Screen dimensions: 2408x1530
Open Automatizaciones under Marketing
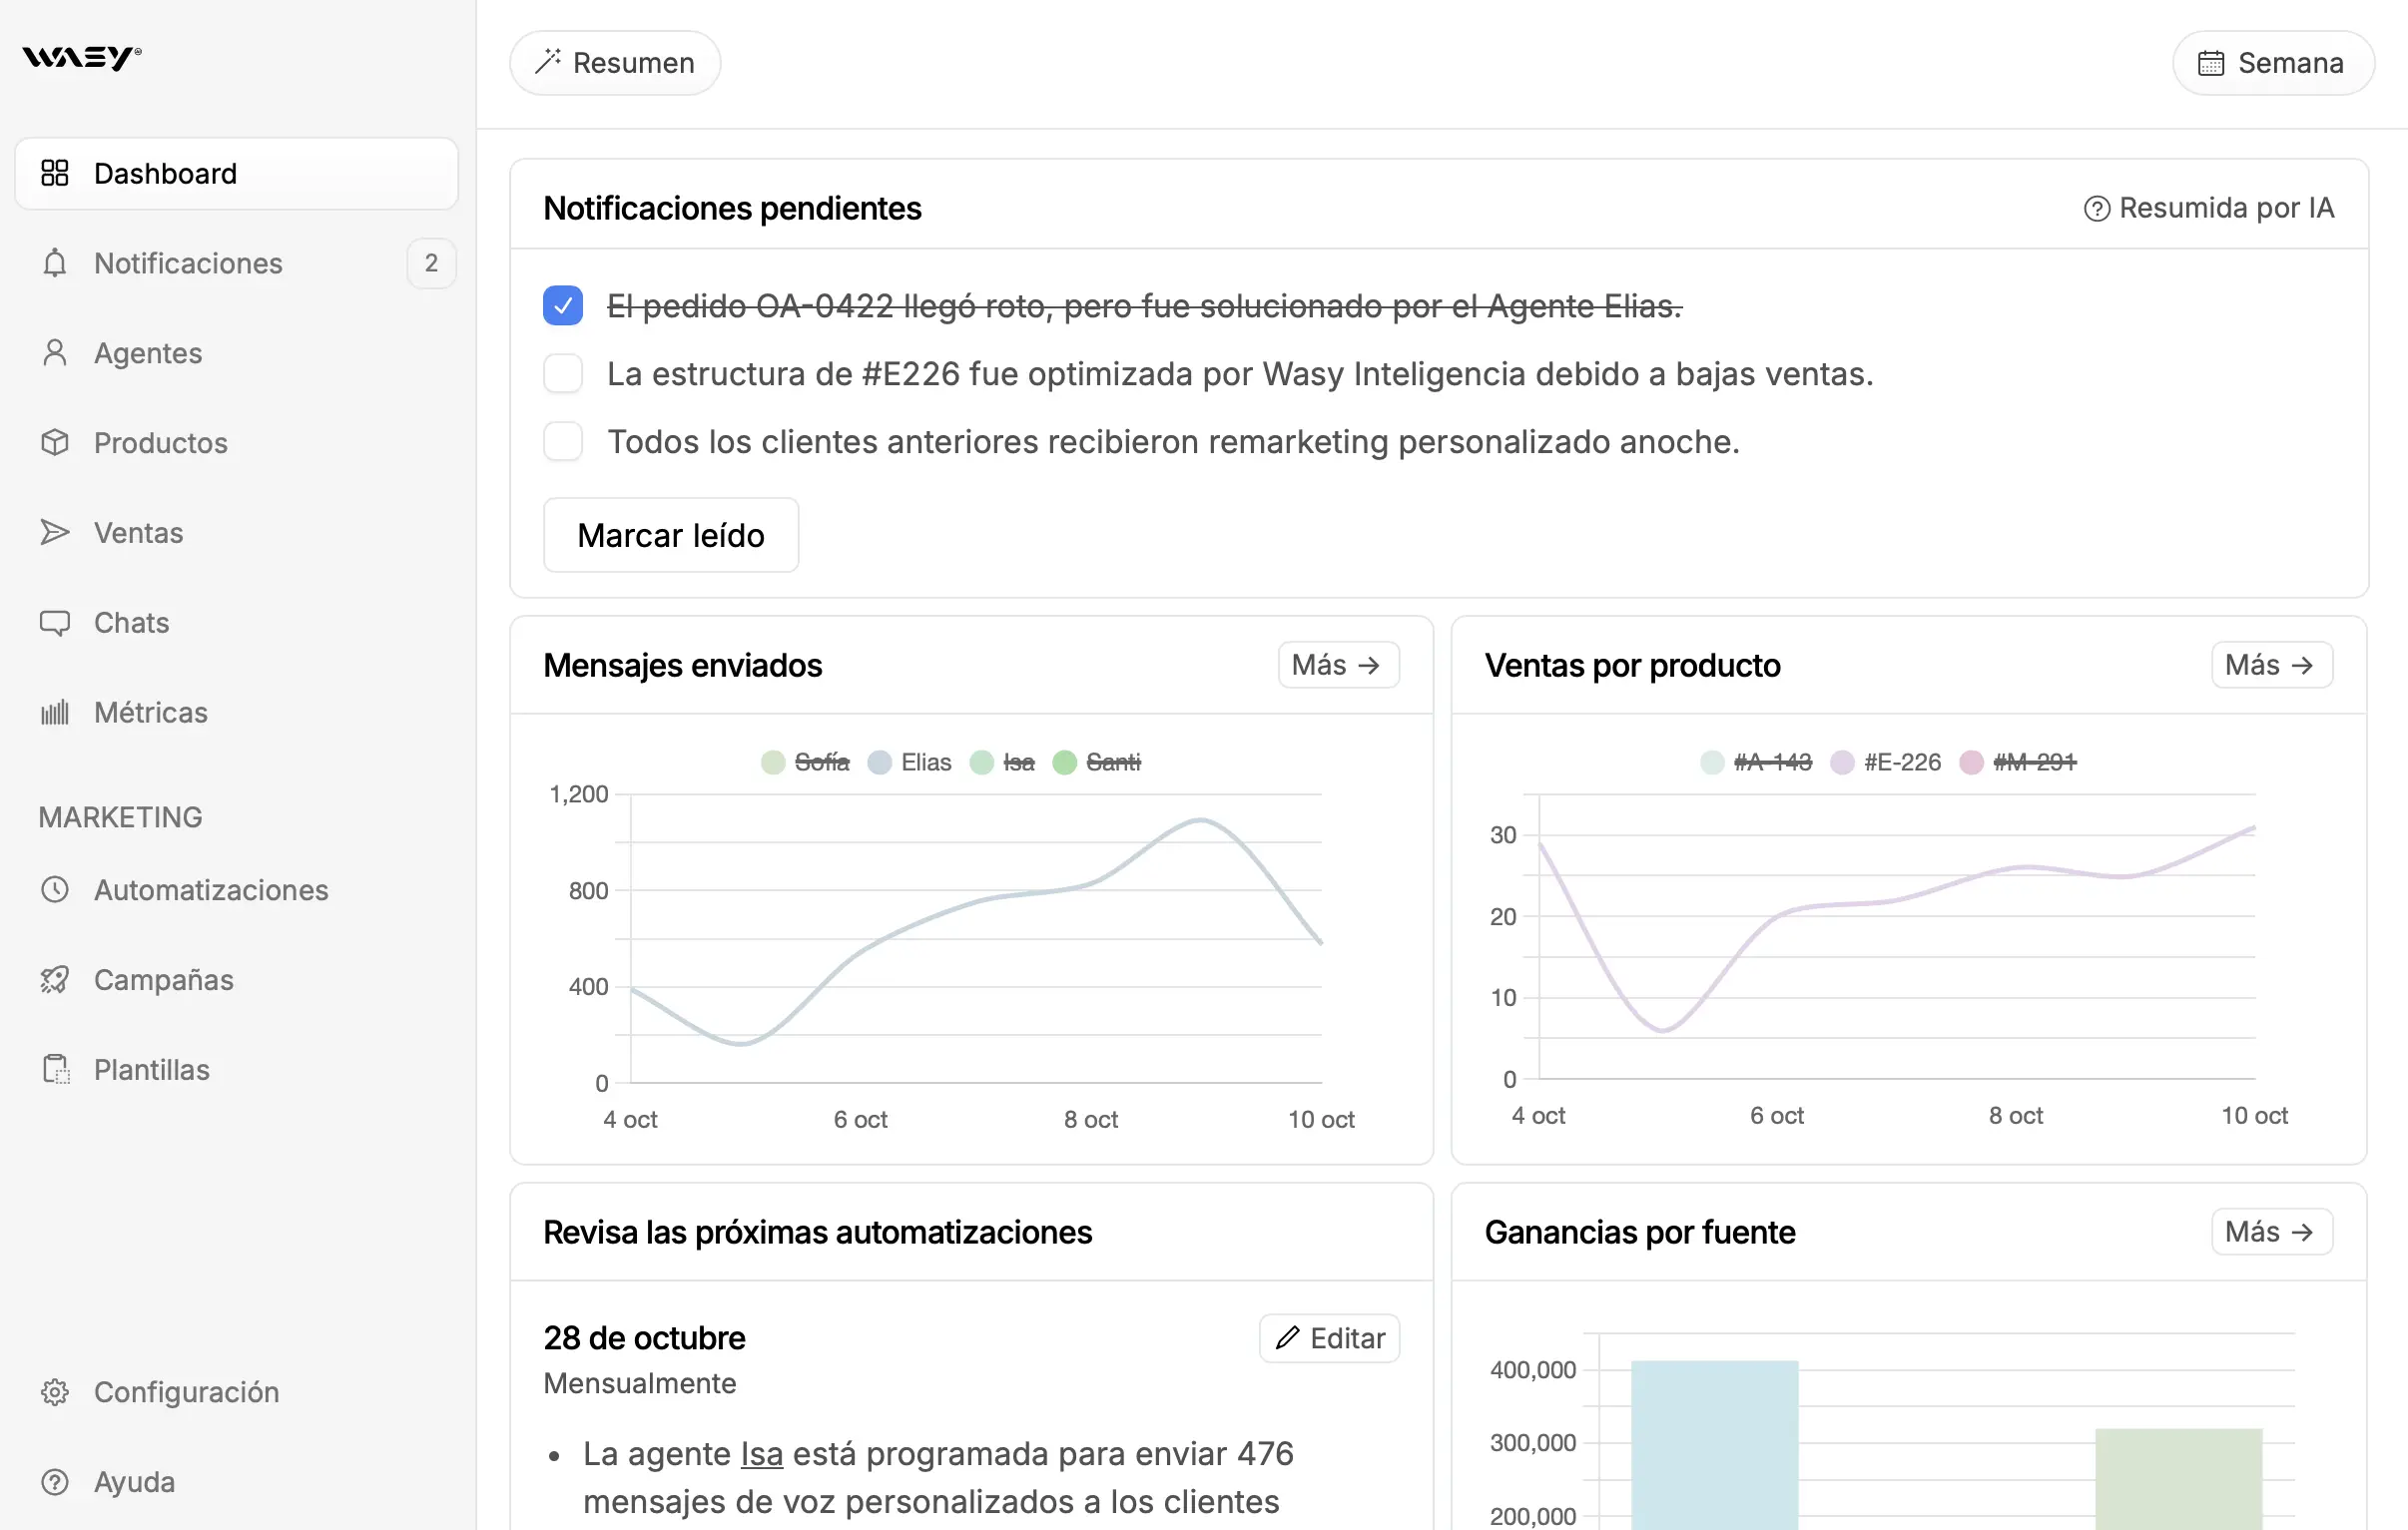click(211, 888)
